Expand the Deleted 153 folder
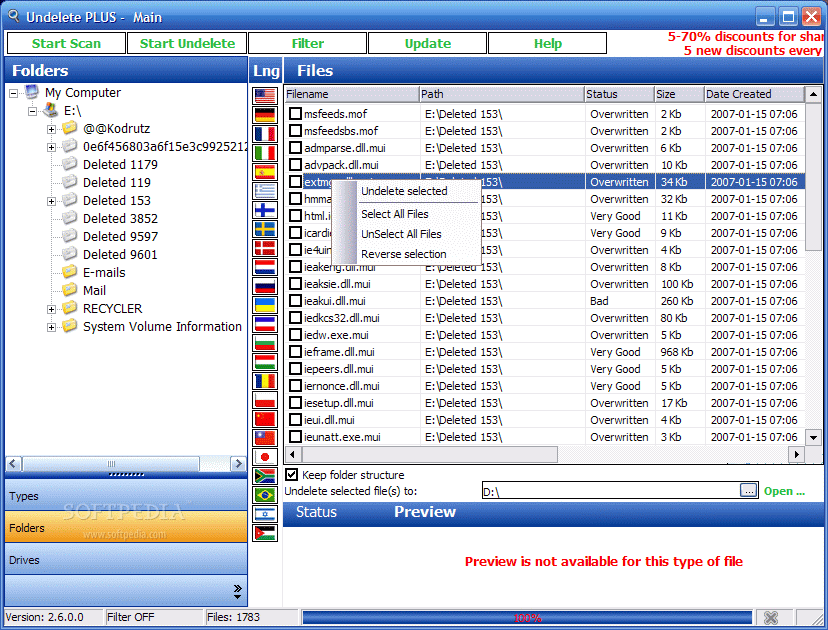Viewport: 828px width, 630px height. click(51, 201)
